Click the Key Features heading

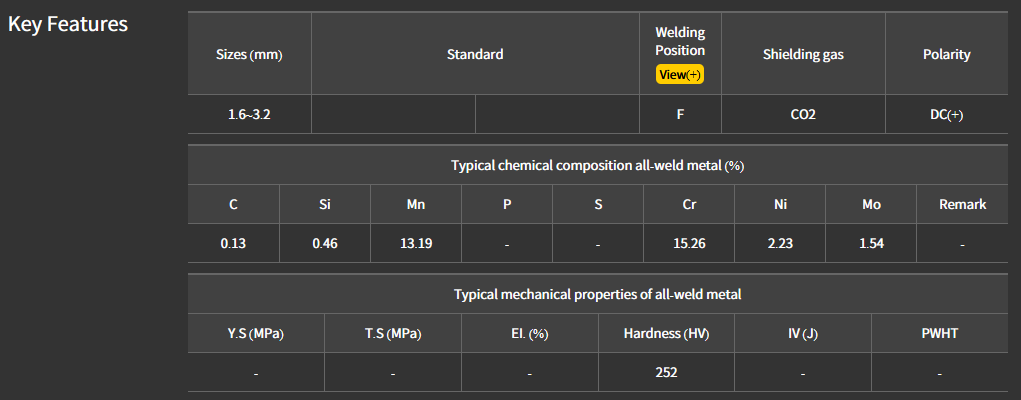pyautogui.click(x=68, y=24)
